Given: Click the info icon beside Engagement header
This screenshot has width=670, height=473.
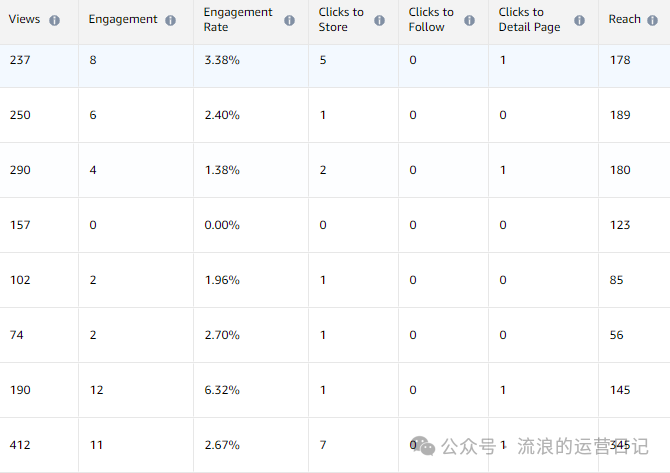Looking at the screenshot, I should point(171,20).
